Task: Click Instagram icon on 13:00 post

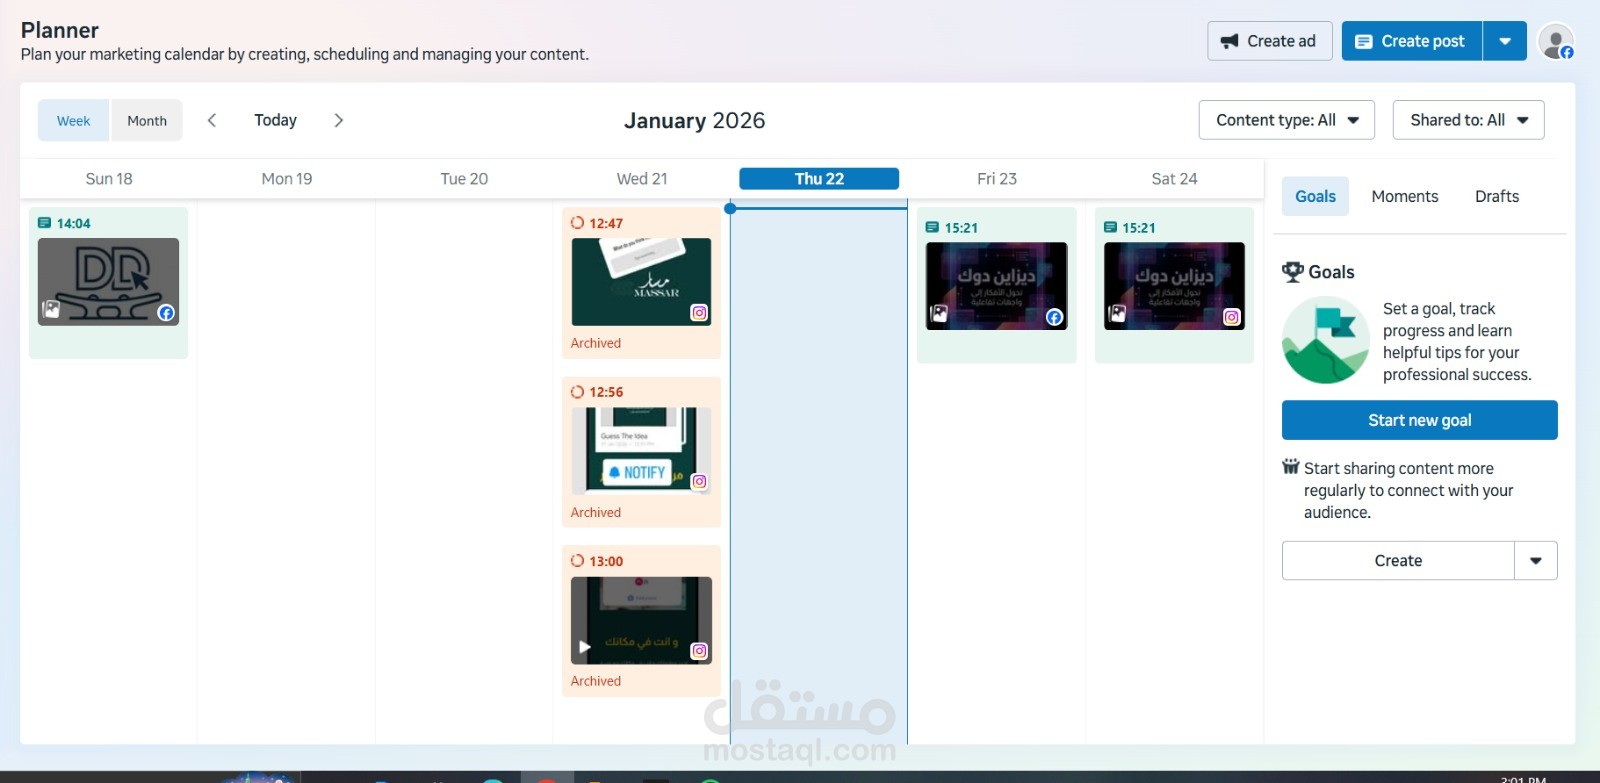Action: point(699,651)
